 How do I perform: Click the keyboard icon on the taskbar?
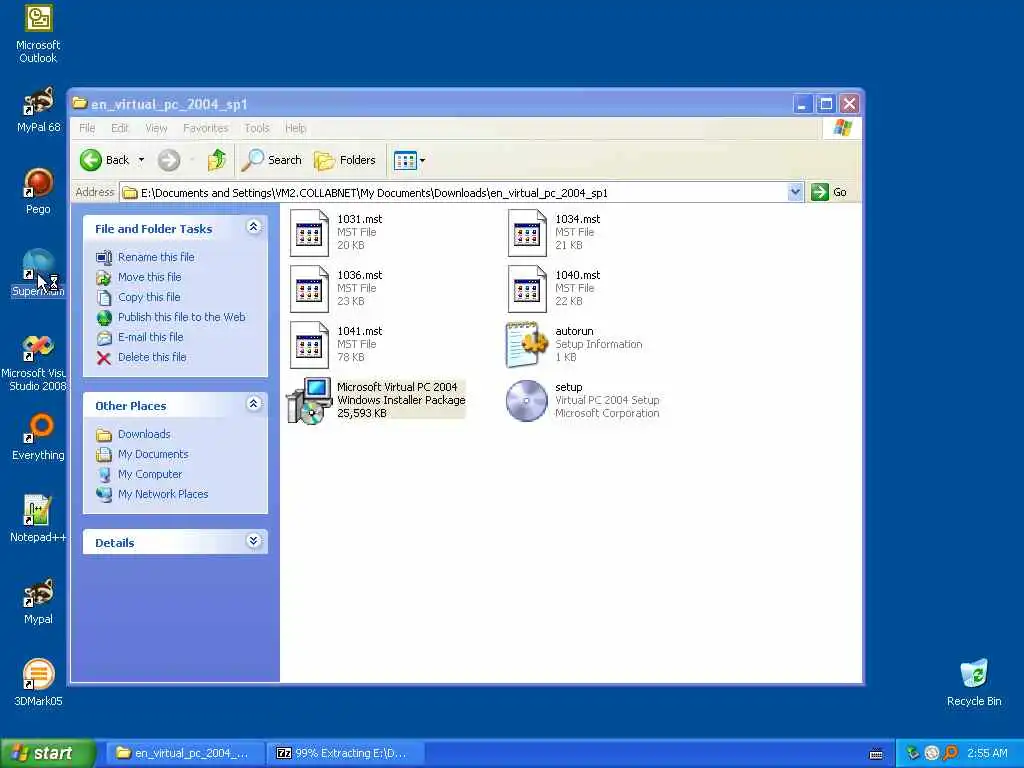(x=876, y=754)
